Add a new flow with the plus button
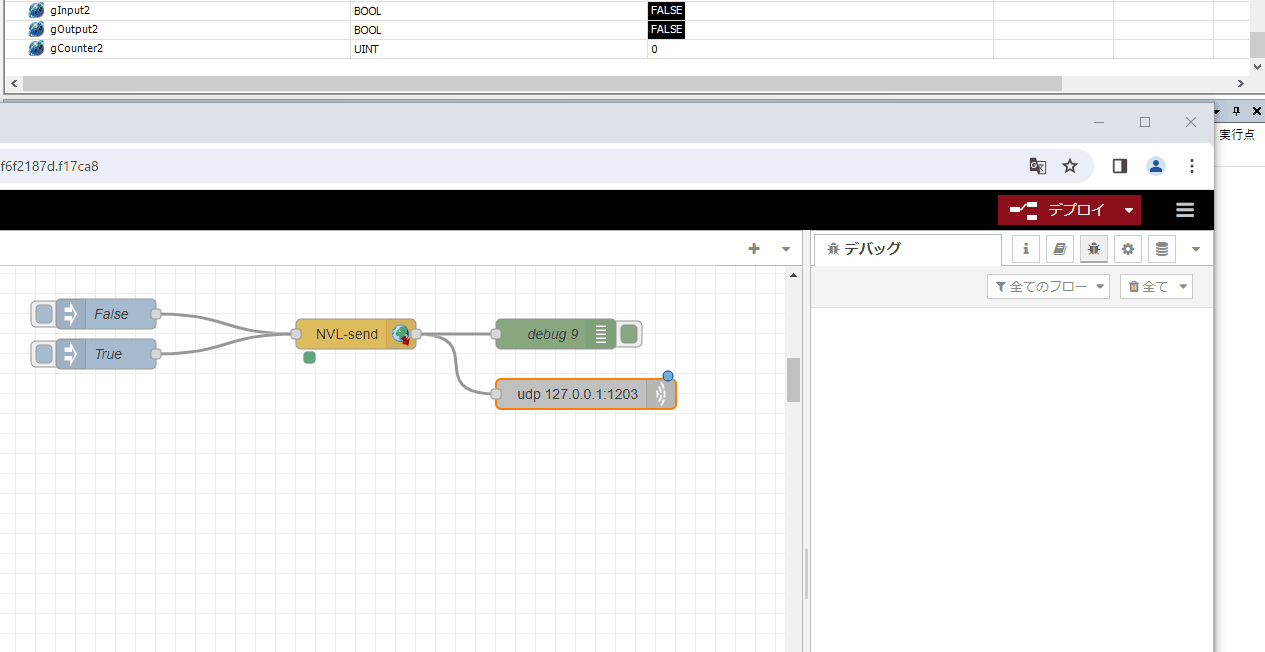The width and height of the screenshot is (1265, 652). pos(753,248)
